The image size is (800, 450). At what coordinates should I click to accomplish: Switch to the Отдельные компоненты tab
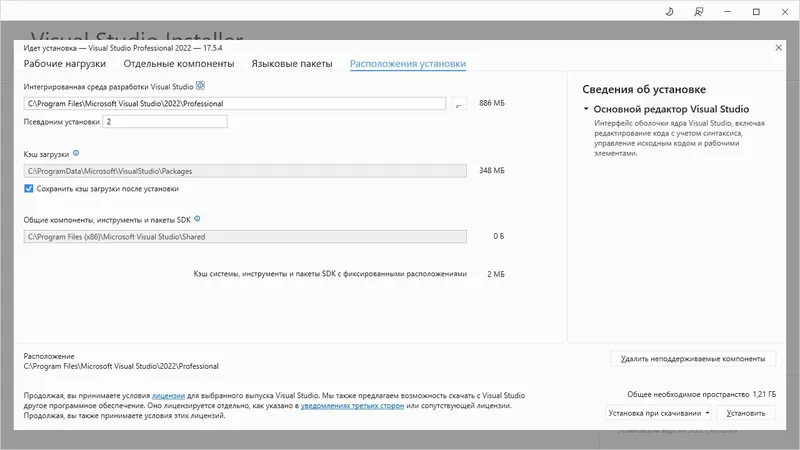179,64
